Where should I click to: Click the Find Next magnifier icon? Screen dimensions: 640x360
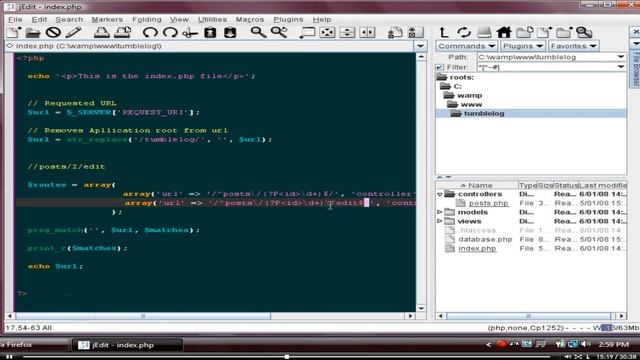coord(279,32)
